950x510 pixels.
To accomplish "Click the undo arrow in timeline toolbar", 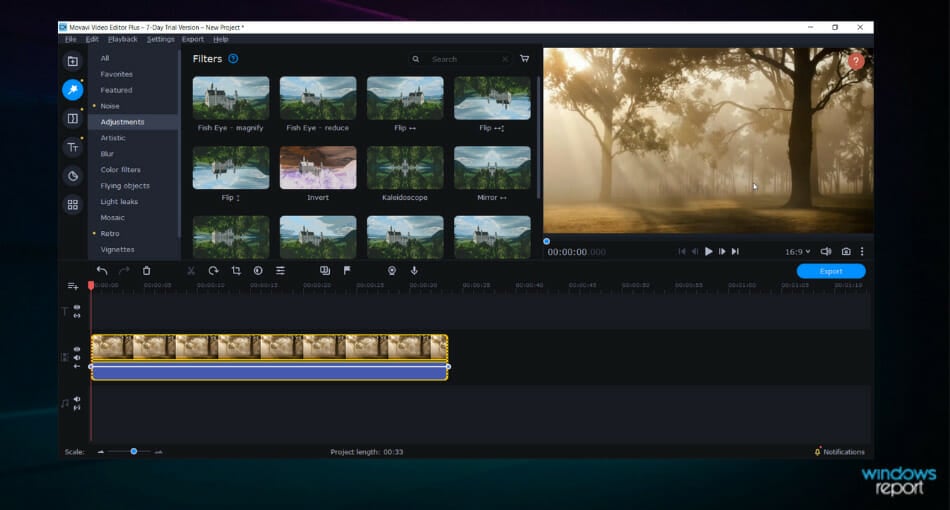I will tap(102, 271).
